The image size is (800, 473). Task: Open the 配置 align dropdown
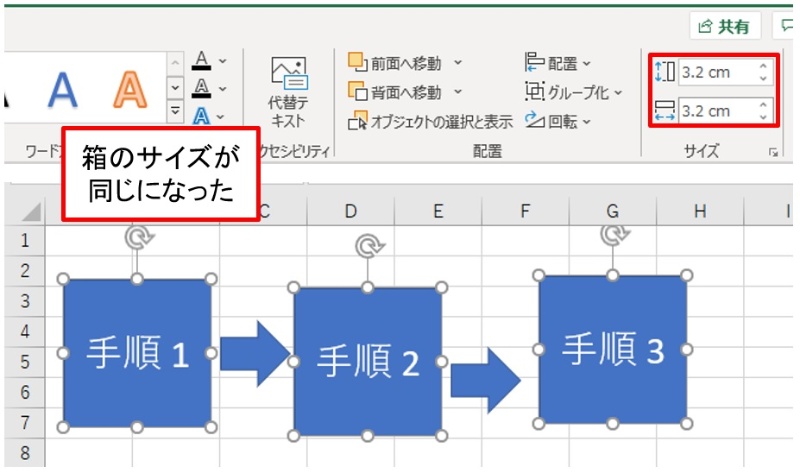click(557, 63)
